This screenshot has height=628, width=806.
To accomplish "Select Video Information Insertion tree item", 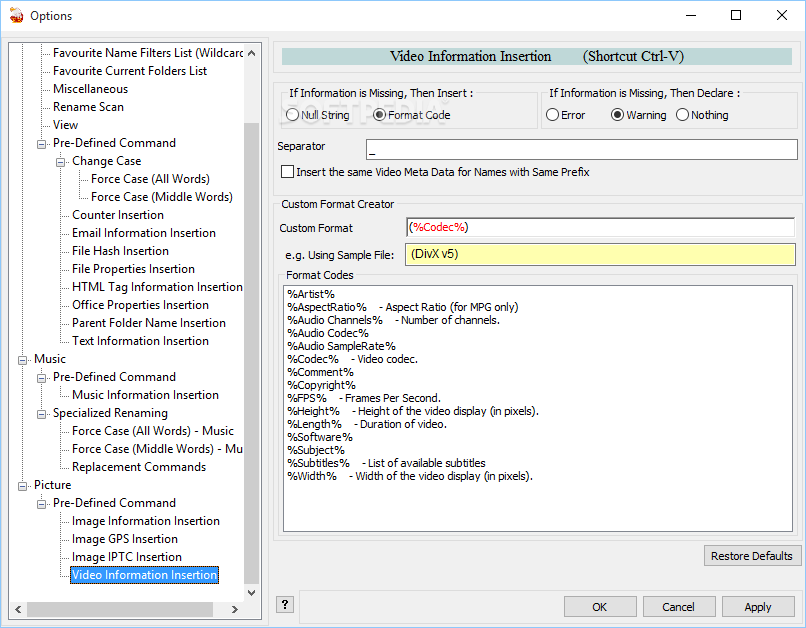I will pos(144,575).
